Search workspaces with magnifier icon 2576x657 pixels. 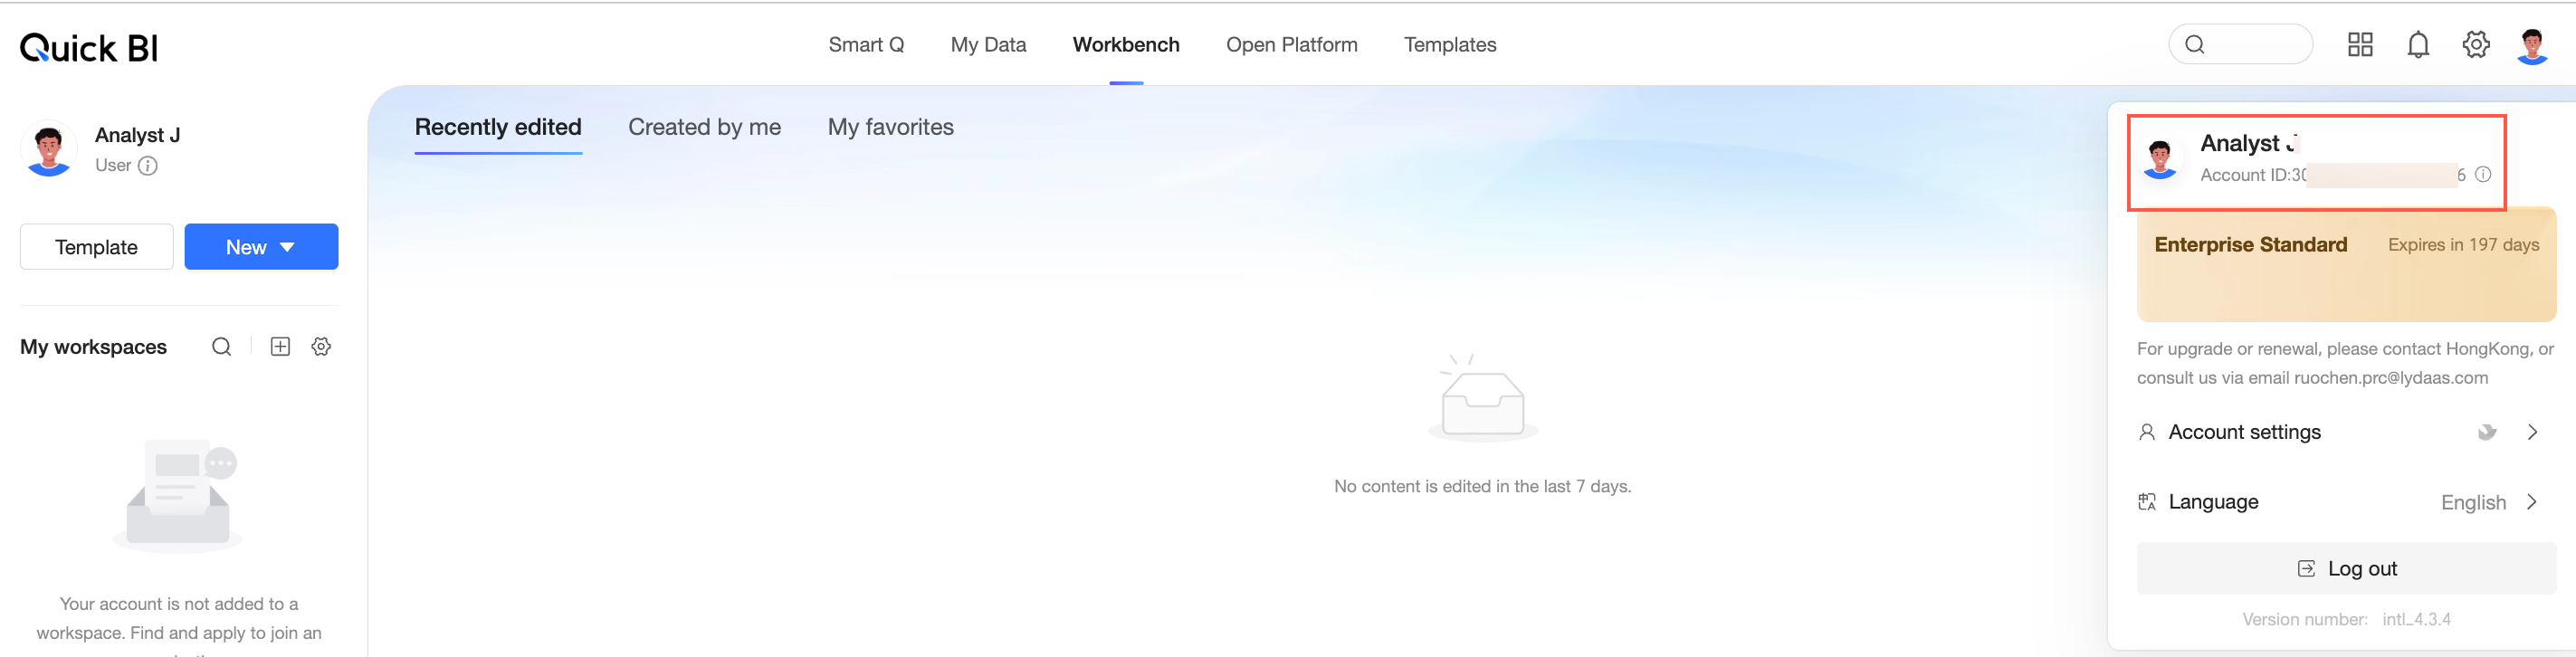221,347
